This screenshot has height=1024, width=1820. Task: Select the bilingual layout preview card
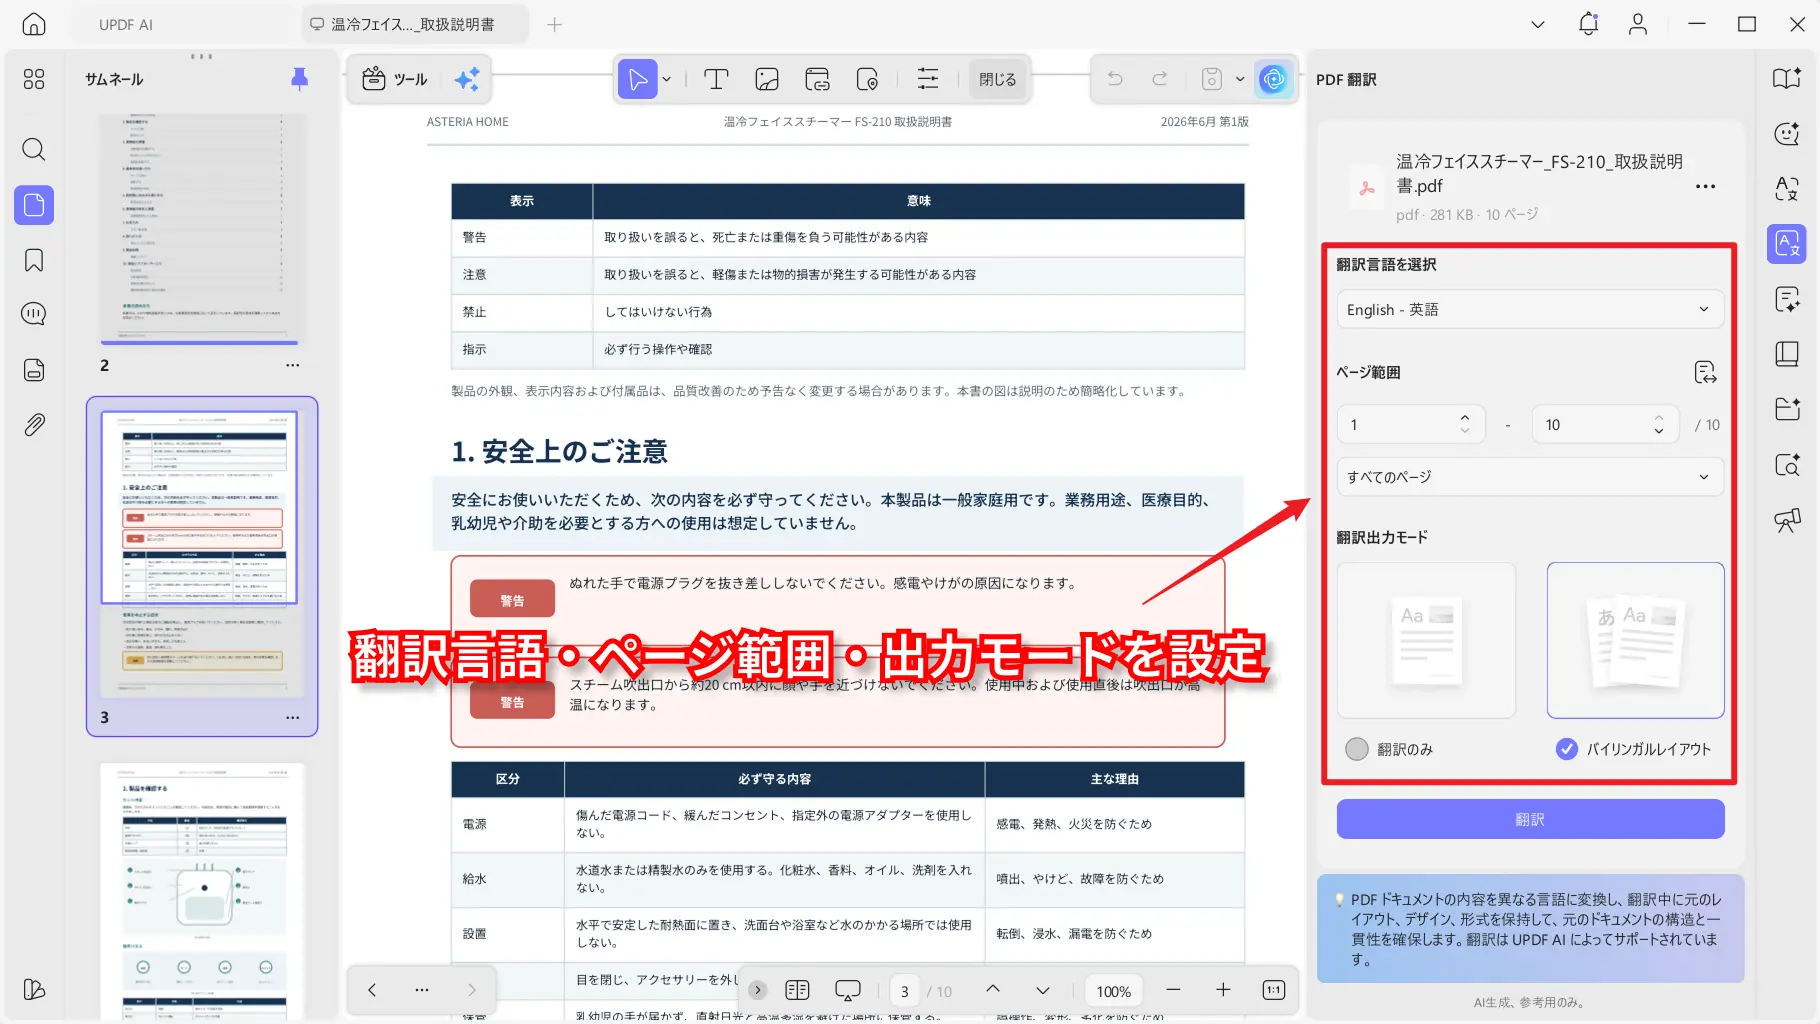(x=1635, y=640)
